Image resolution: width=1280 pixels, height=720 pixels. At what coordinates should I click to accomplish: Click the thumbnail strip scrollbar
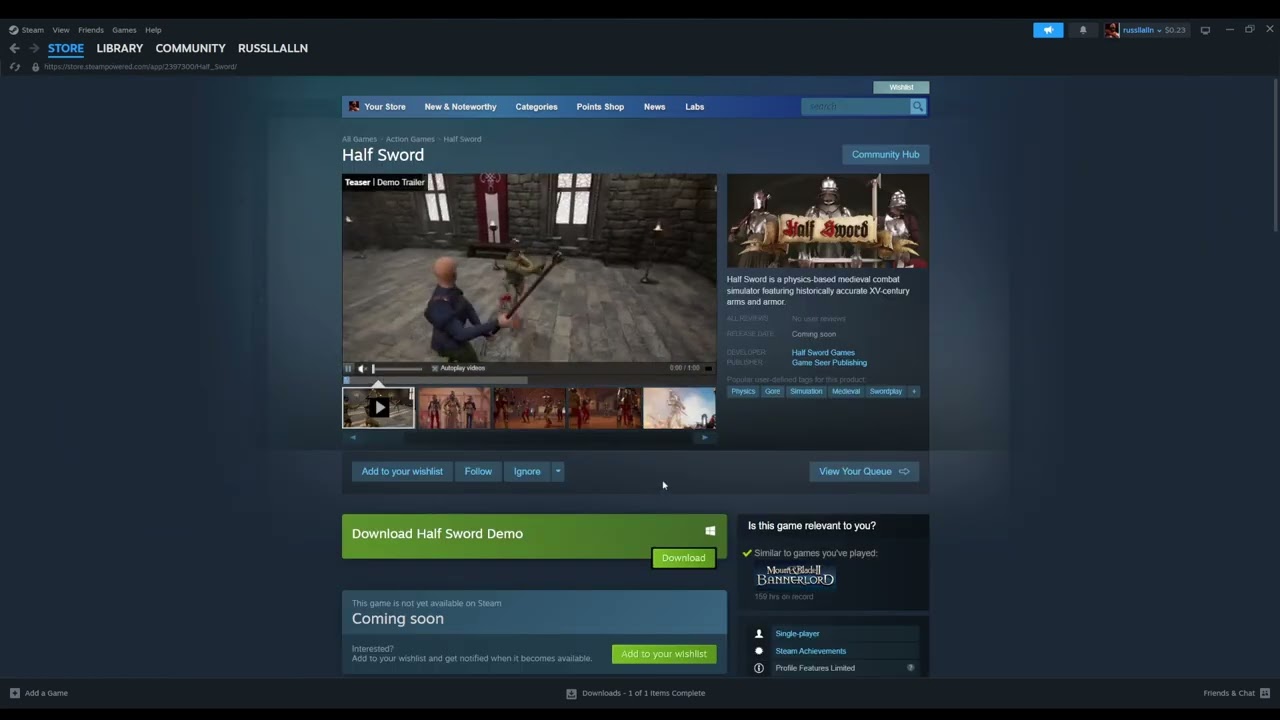529,437
